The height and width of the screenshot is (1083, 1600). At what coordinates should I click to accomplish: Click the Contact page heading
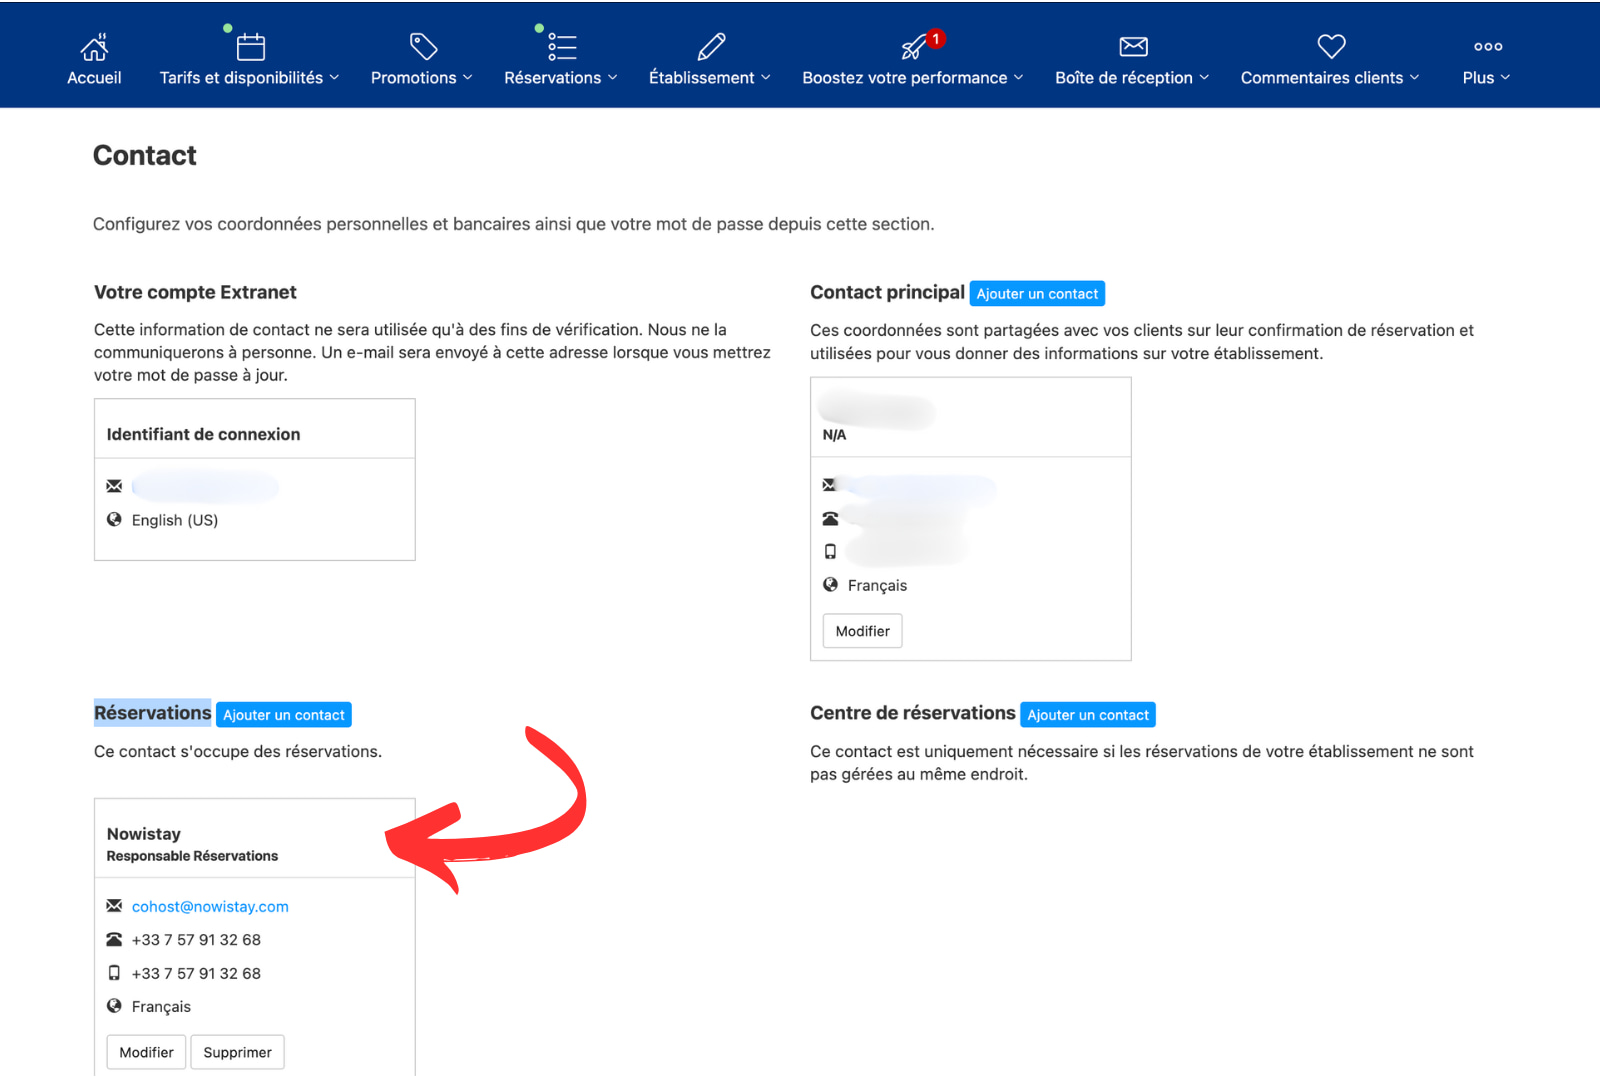coord(145,155)
